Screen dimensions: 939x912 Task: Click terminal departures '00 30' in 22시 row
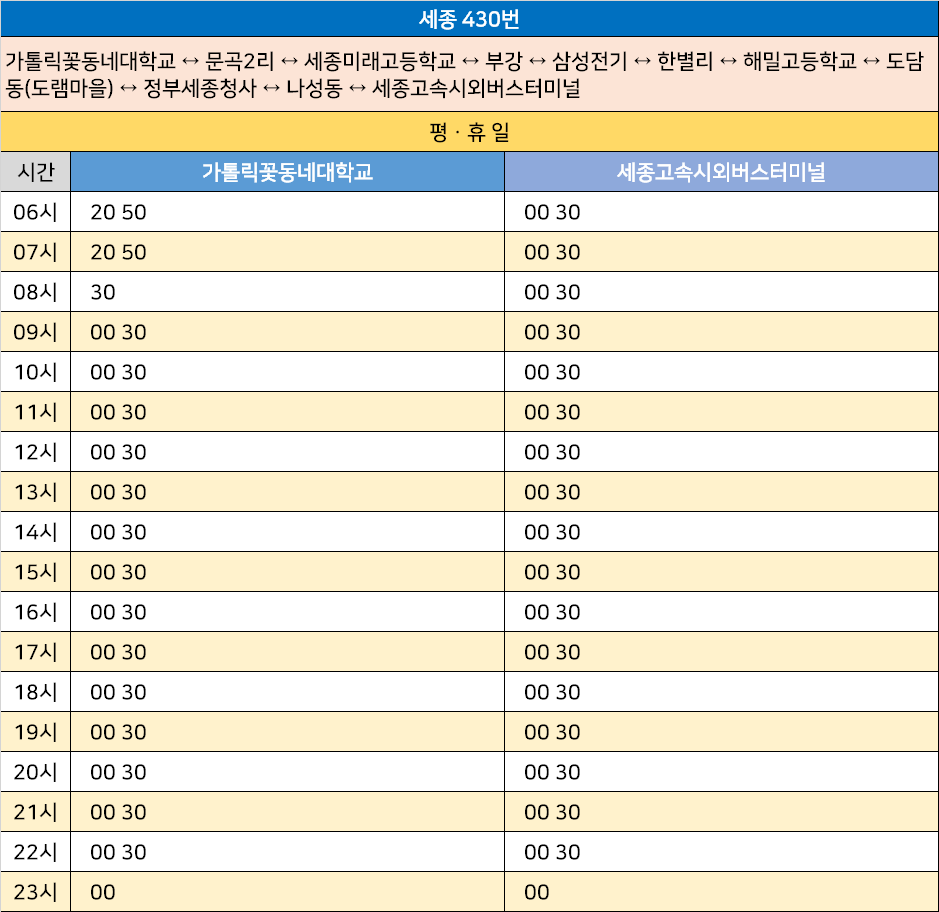click(552, 852)
